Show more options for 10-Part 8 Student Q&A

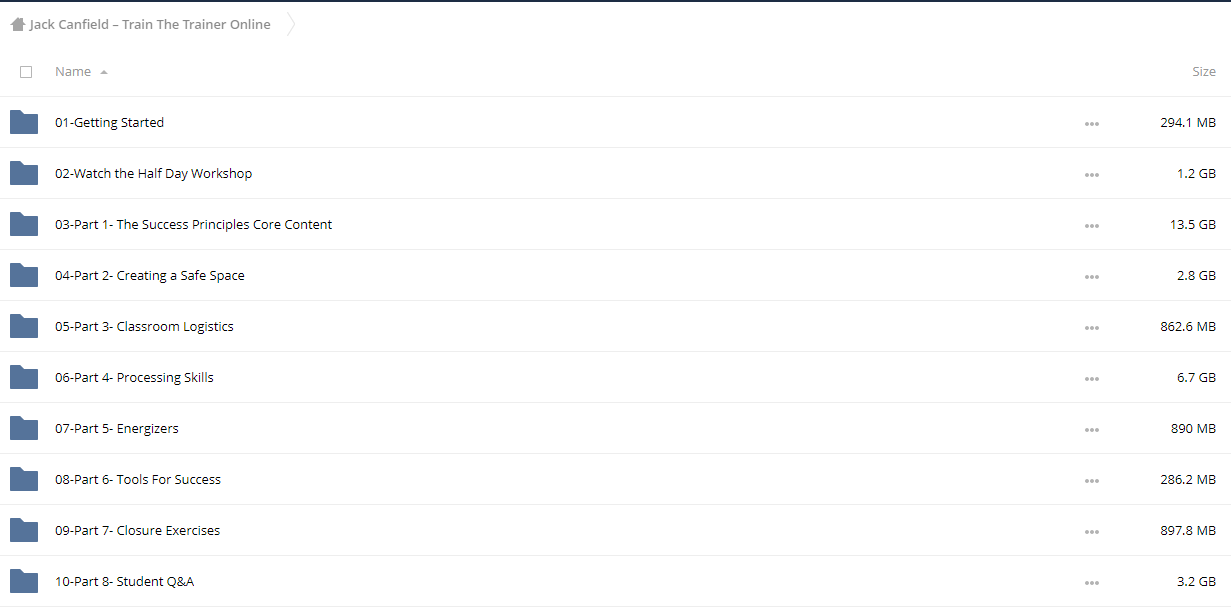click(1092, 583)
